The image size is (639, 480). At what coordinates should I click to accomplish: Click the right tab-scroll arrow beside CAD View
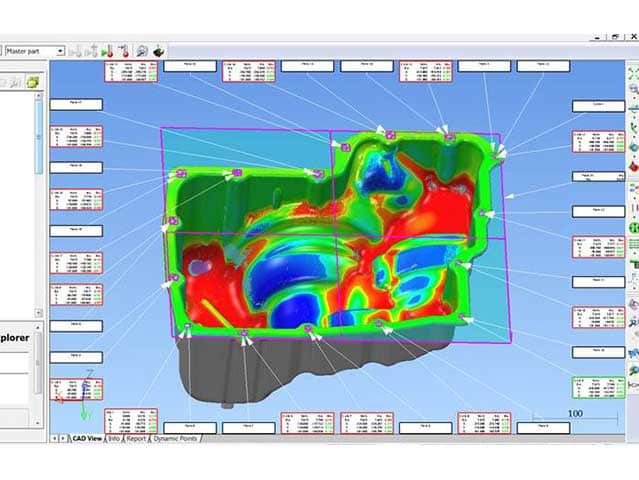[62, 438]
